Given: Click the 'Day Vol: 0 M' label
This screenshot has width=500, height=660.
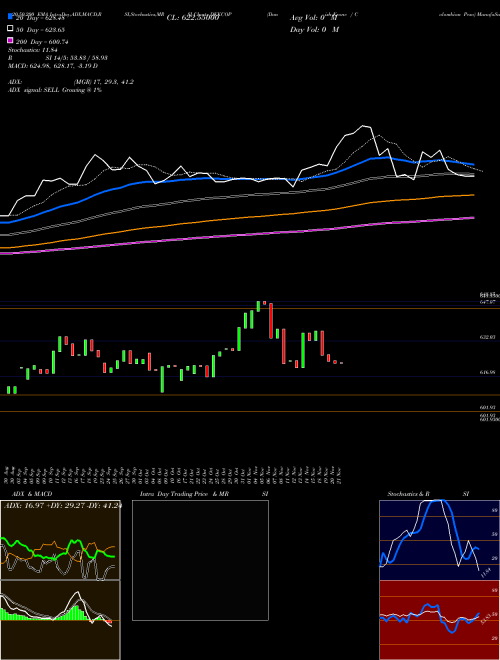Looking at the screenshot, I should point(314,29).
